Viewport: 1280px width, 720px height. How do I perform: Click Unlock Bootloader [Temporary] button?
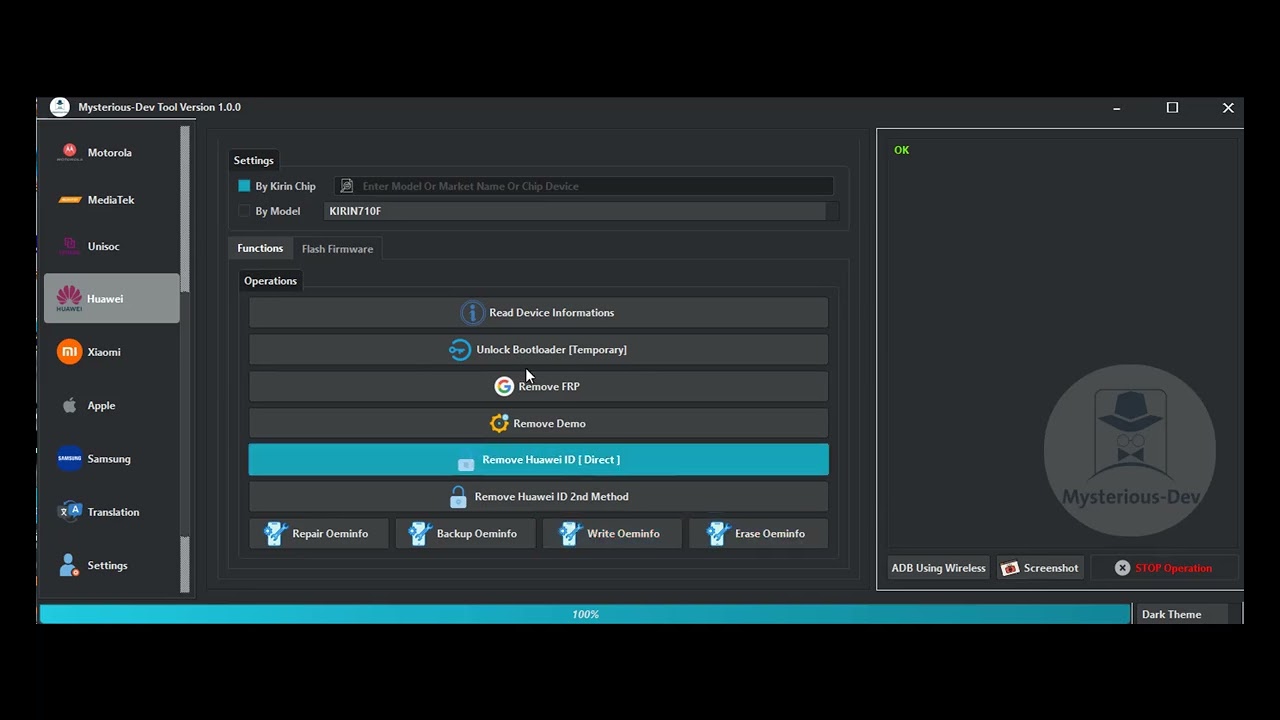pyautogui.click(x=538, y=350)
